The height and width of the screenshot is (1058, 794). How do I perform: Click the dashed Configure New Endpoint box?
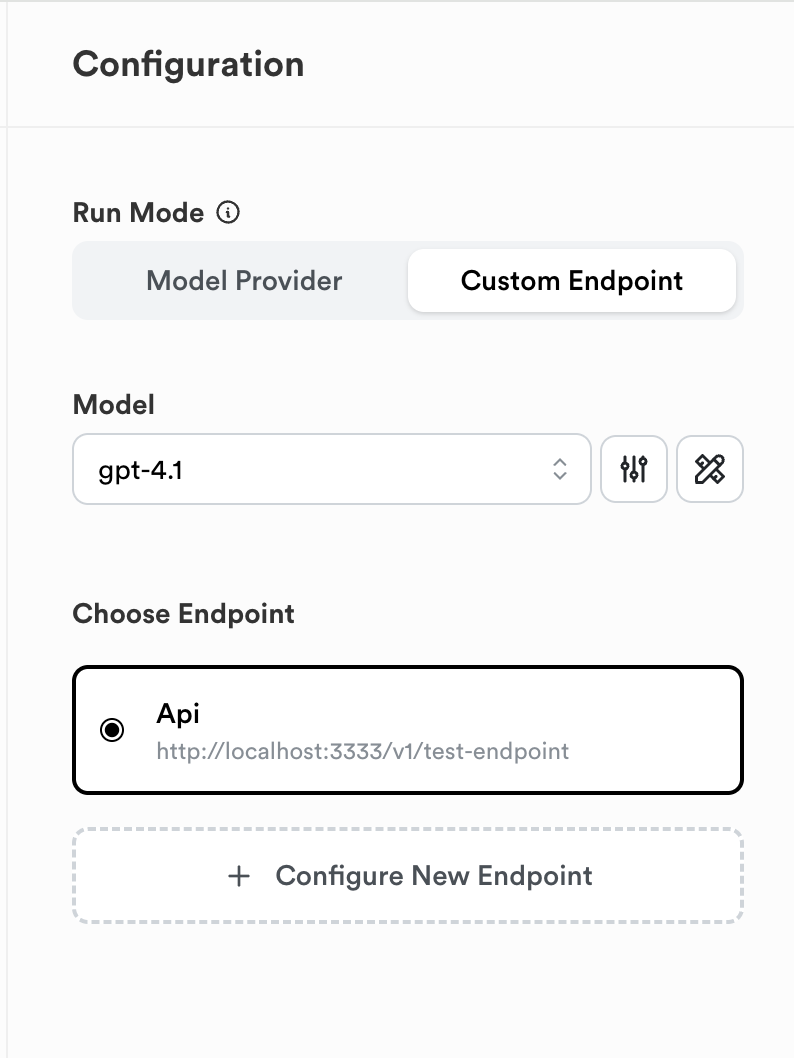coord(408,876)
